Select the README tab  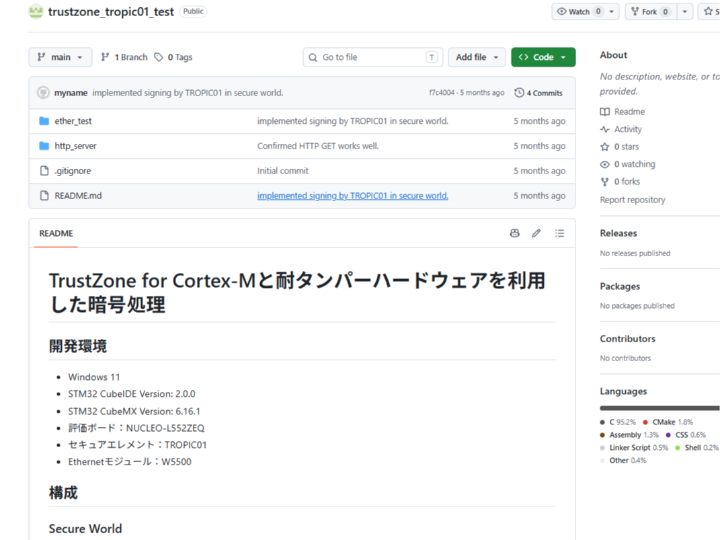coord(56,233)
